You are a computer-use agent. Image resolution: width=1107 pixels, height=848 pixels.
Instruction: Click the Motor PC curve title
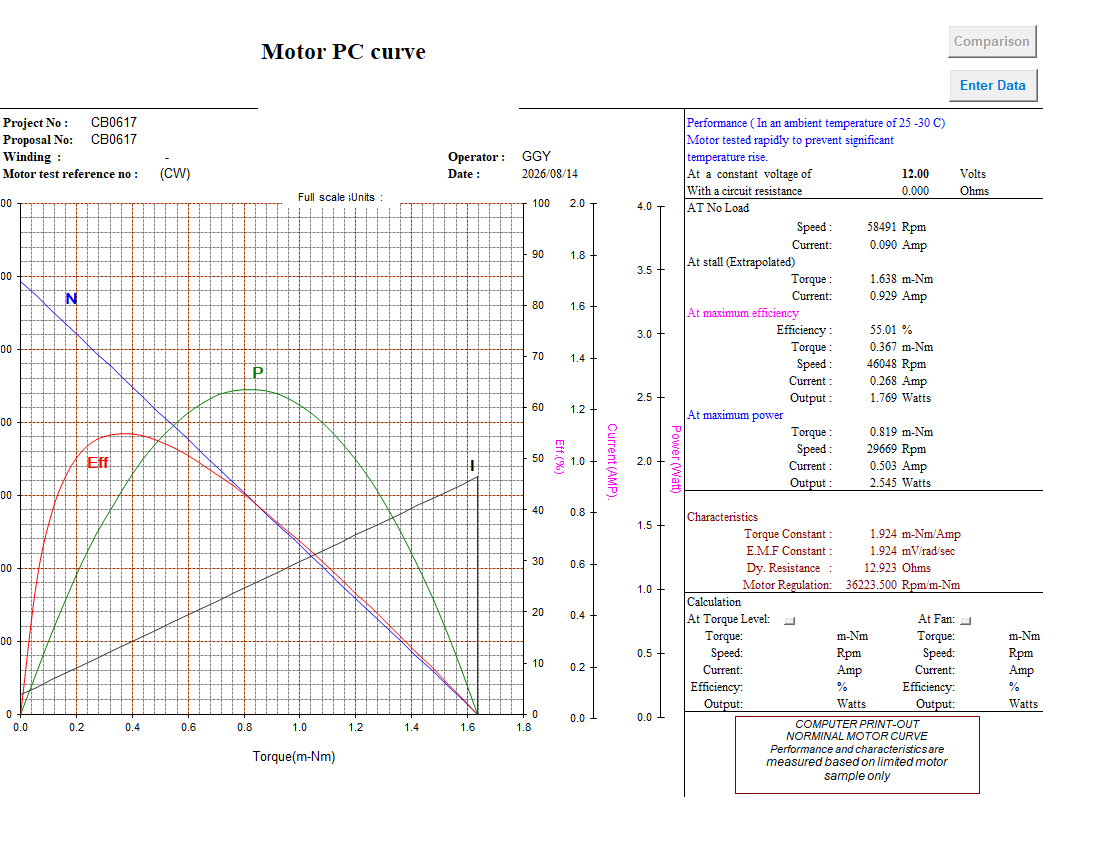pos(343,52)
